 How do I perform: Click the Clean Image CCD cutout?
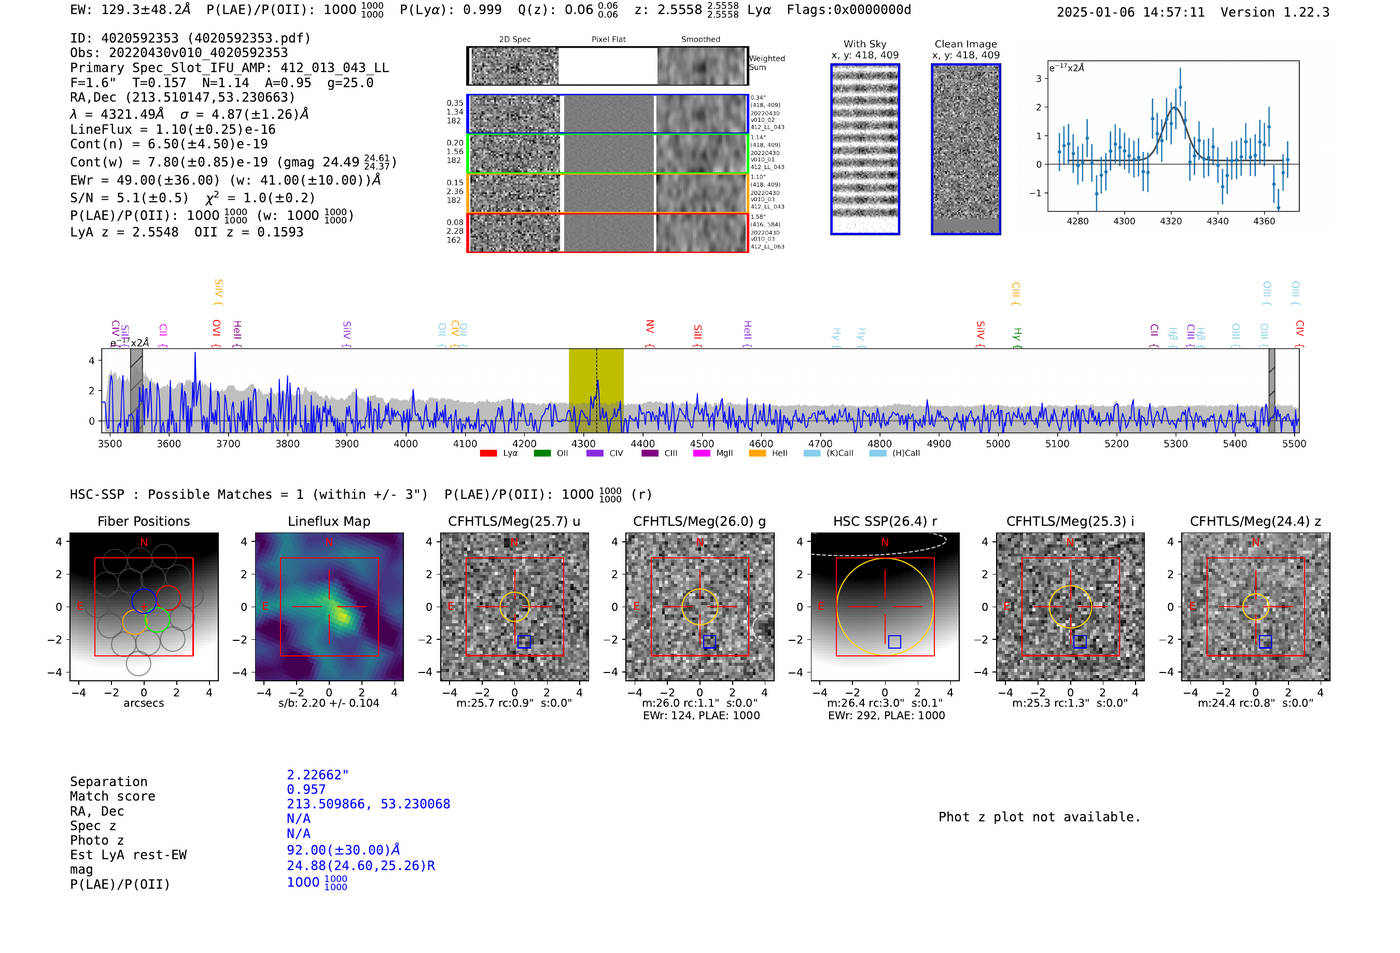[966, 149]
